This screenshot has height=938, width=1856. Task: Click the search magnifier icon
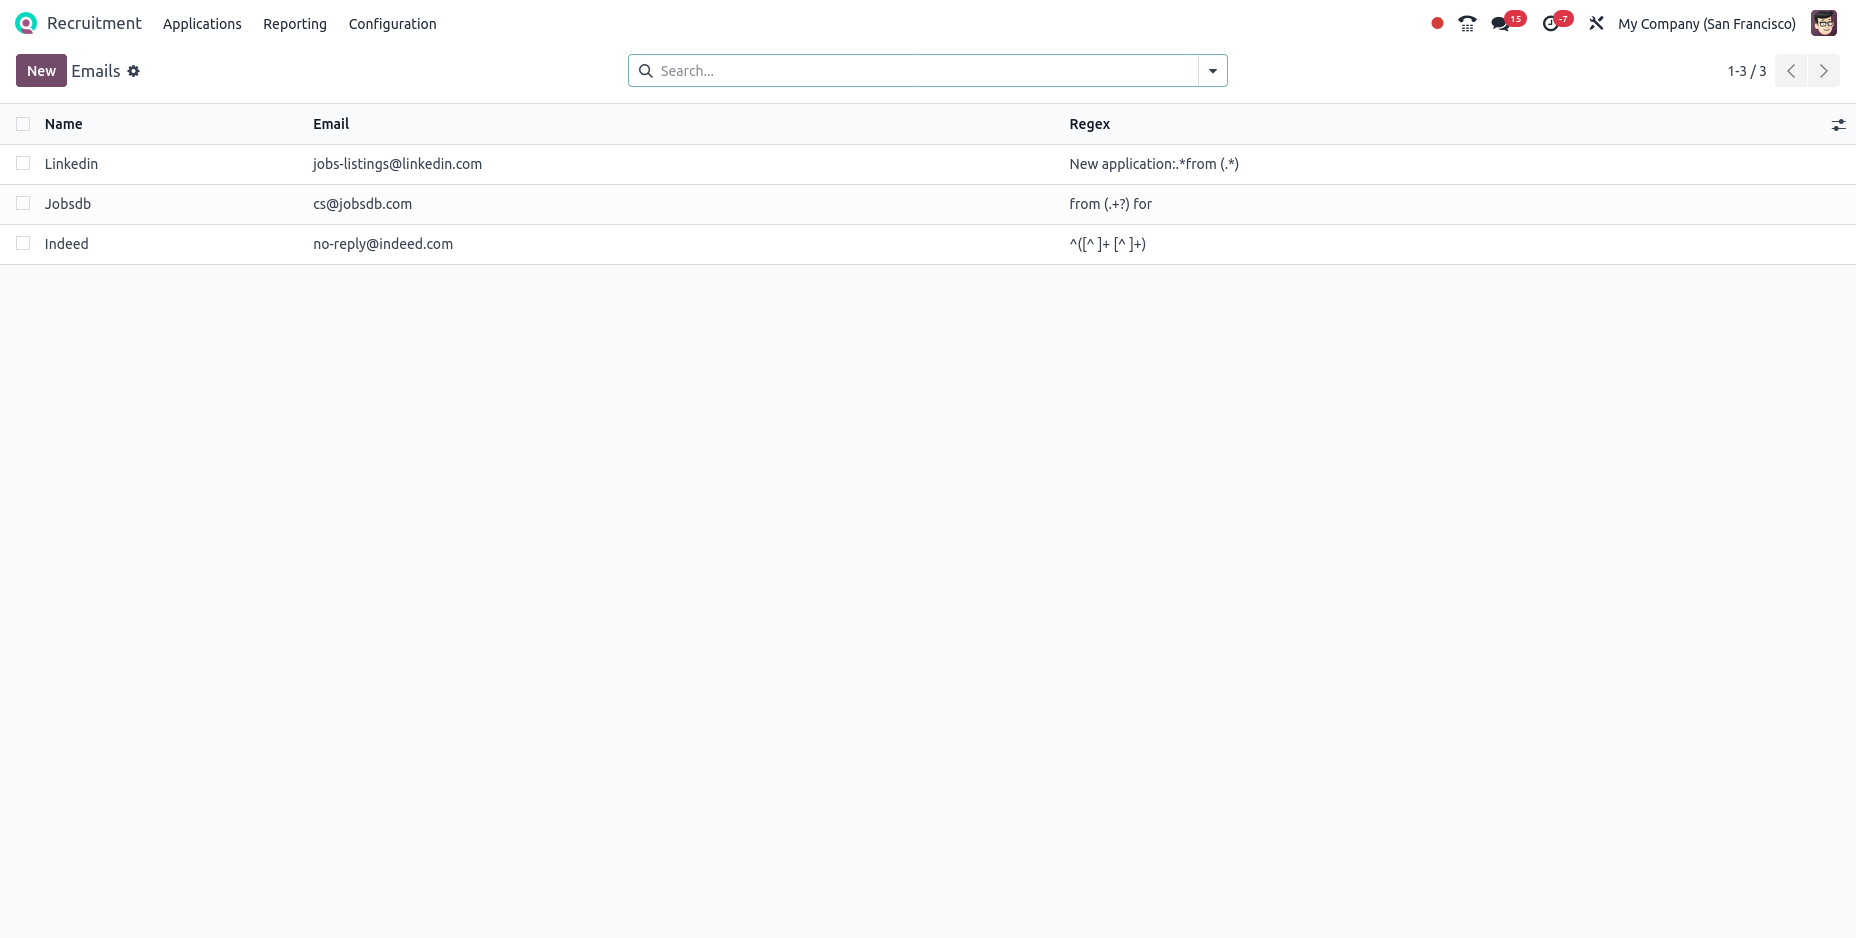click(x=646, y=71)
